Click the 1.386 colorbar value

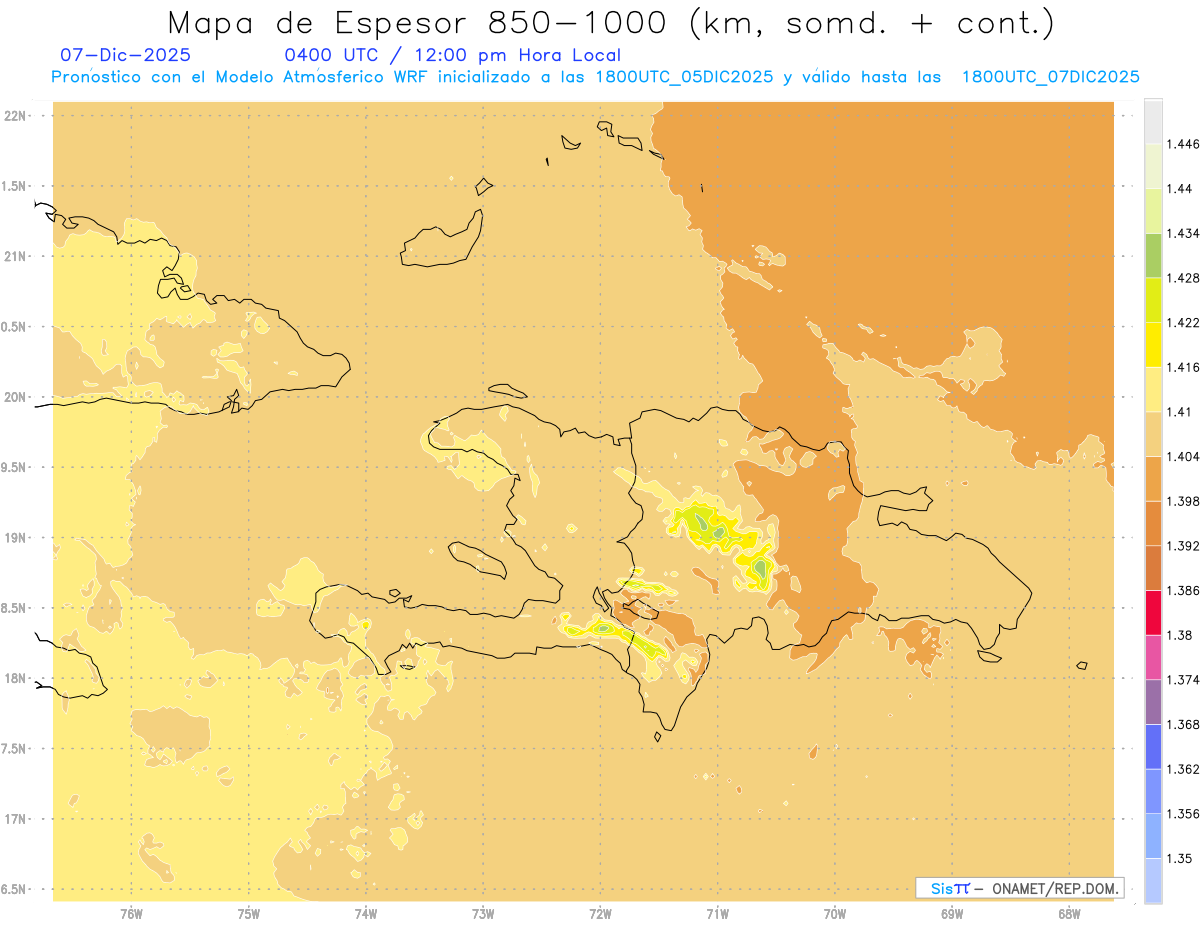click(x=1183, y=591)
